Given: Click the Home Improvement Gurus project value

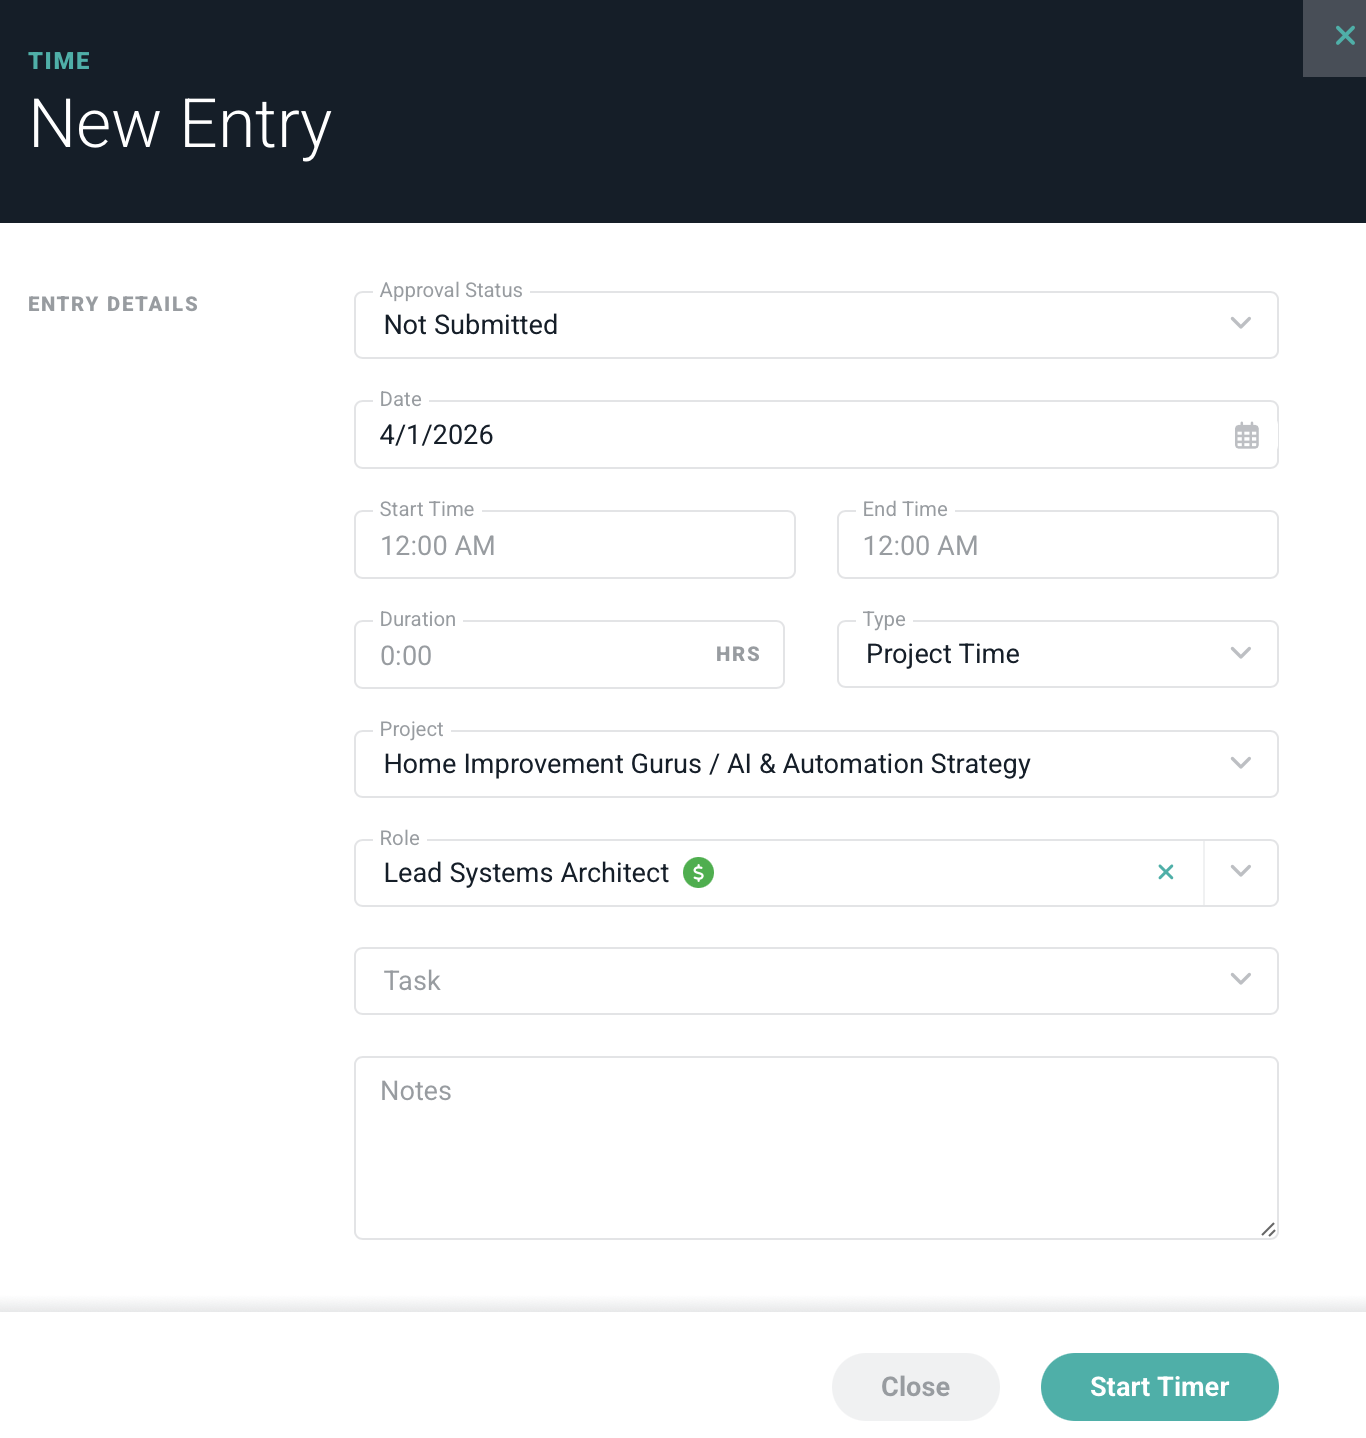Looking at the screenshot, I should pyautogui.click(x=706, y=764).
